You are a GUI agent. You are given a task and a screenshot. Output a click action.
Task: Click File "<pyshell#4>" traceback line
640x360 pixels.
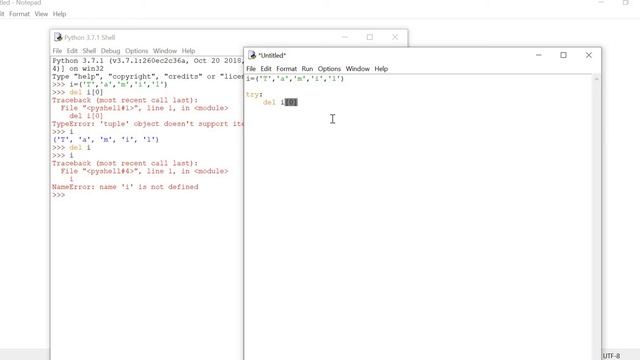tap(144, 171)
